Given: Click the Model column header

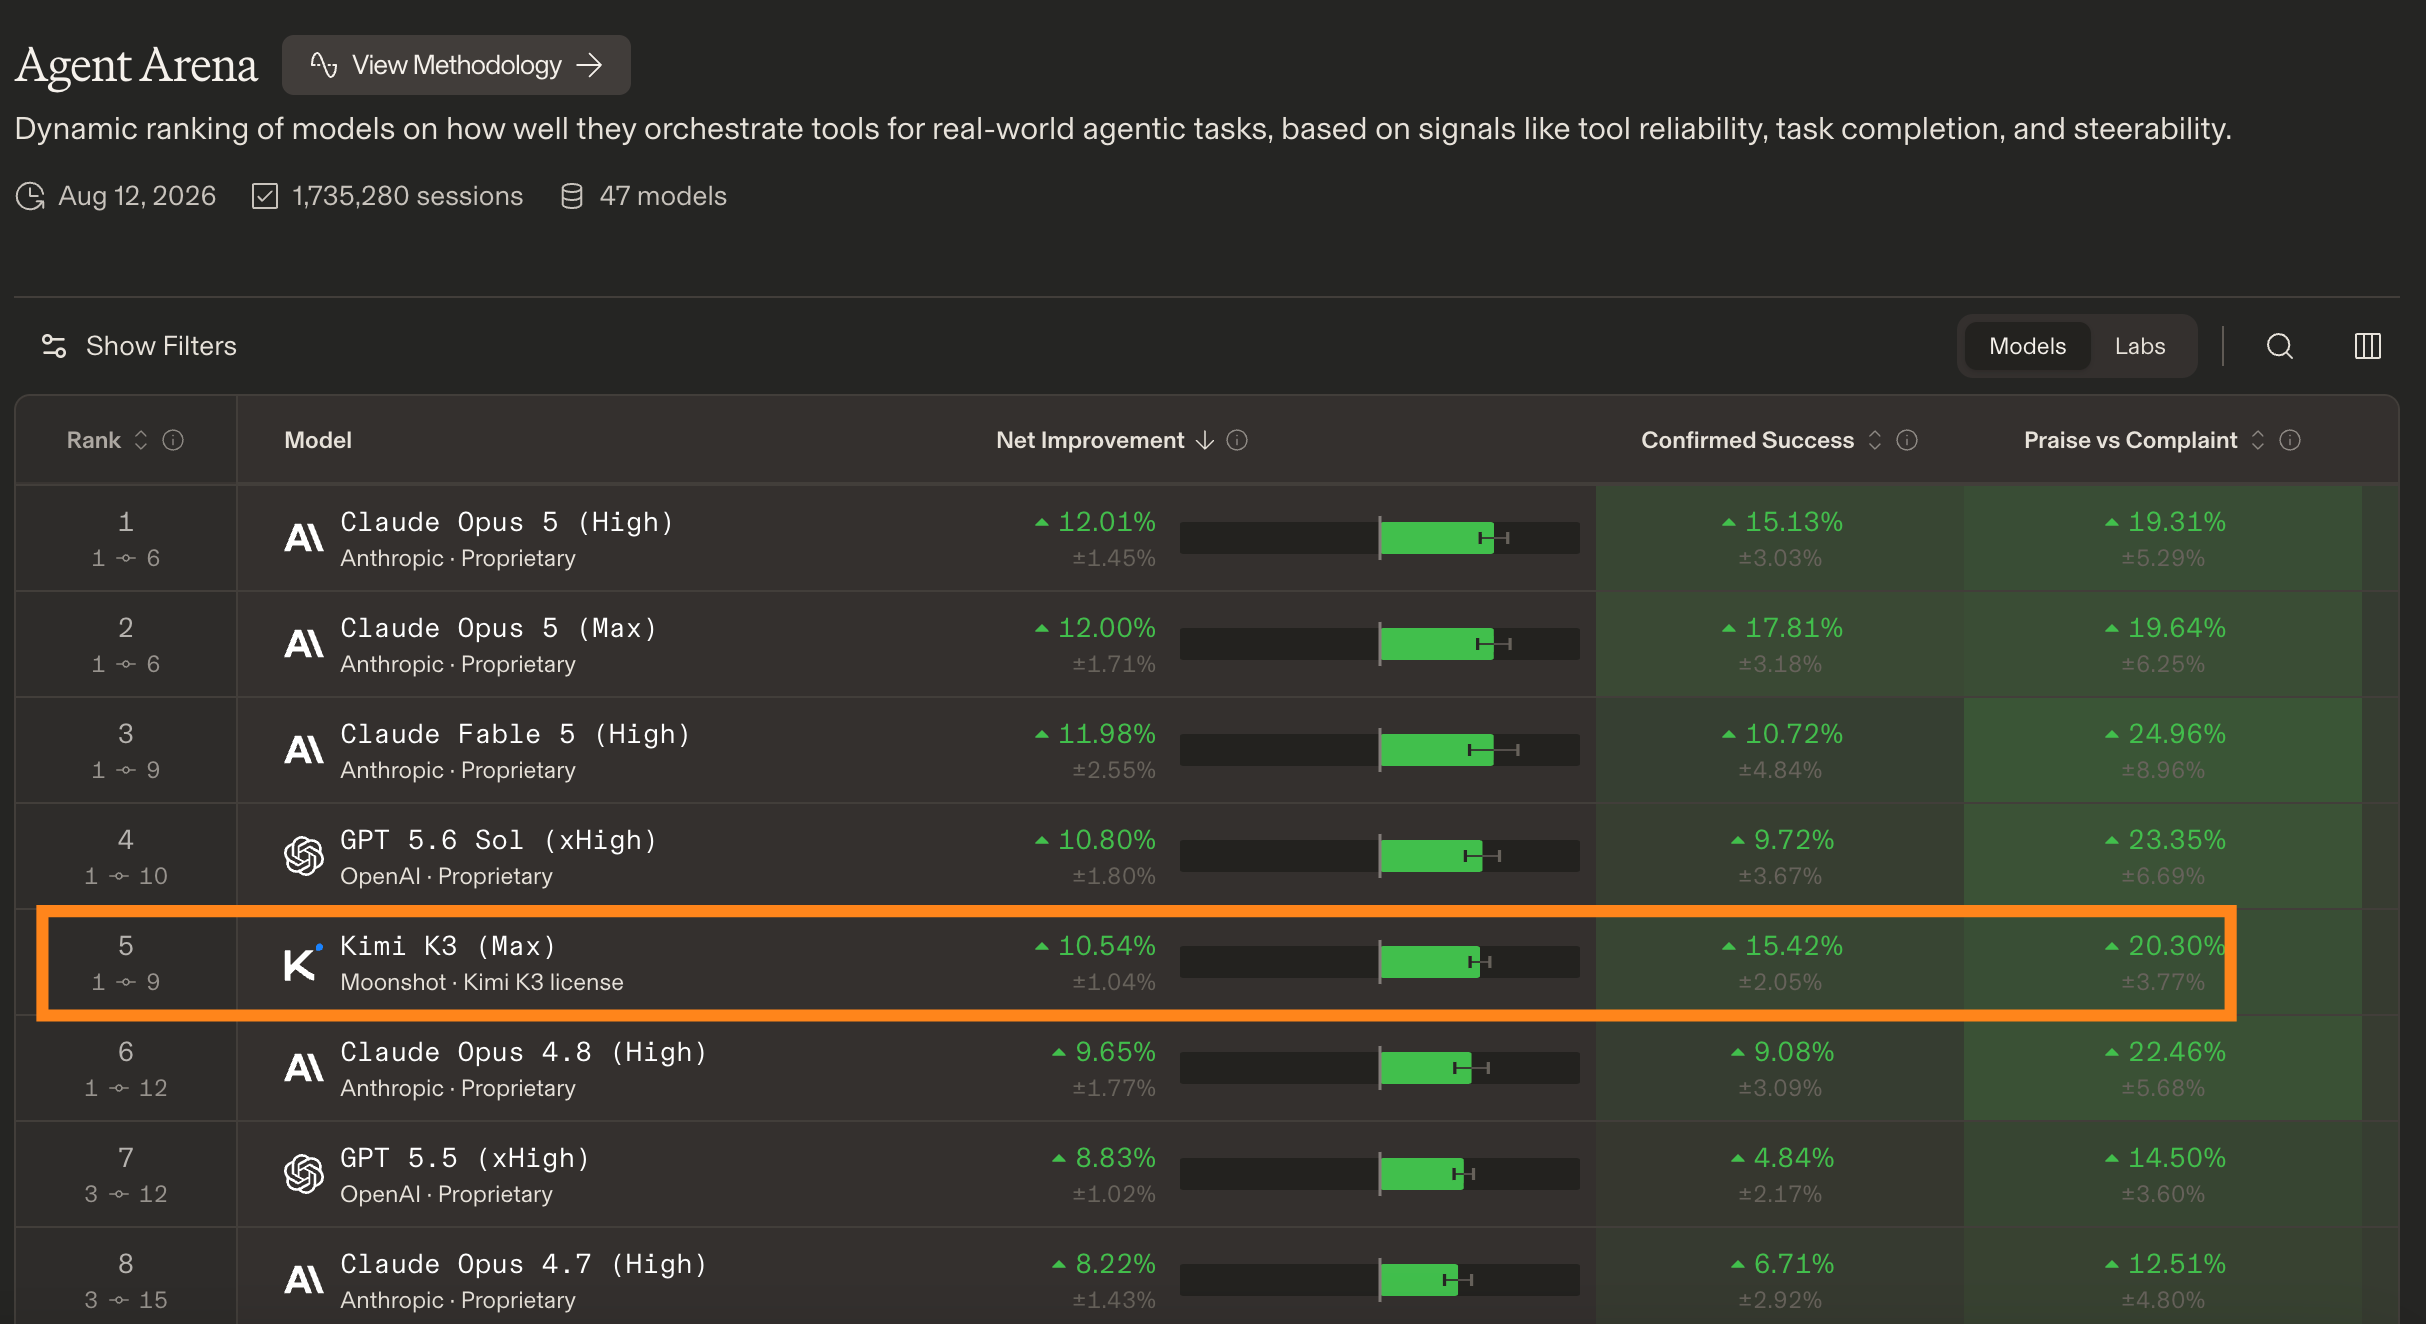Looking at the screenshot, I should [318, 440].
